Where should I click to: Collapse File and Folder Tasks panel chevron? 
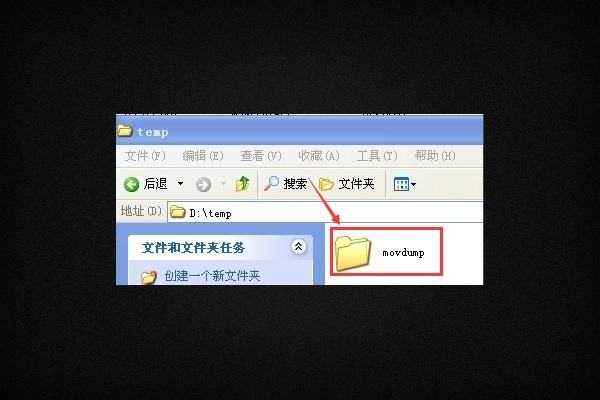click(x=298, y=247)
